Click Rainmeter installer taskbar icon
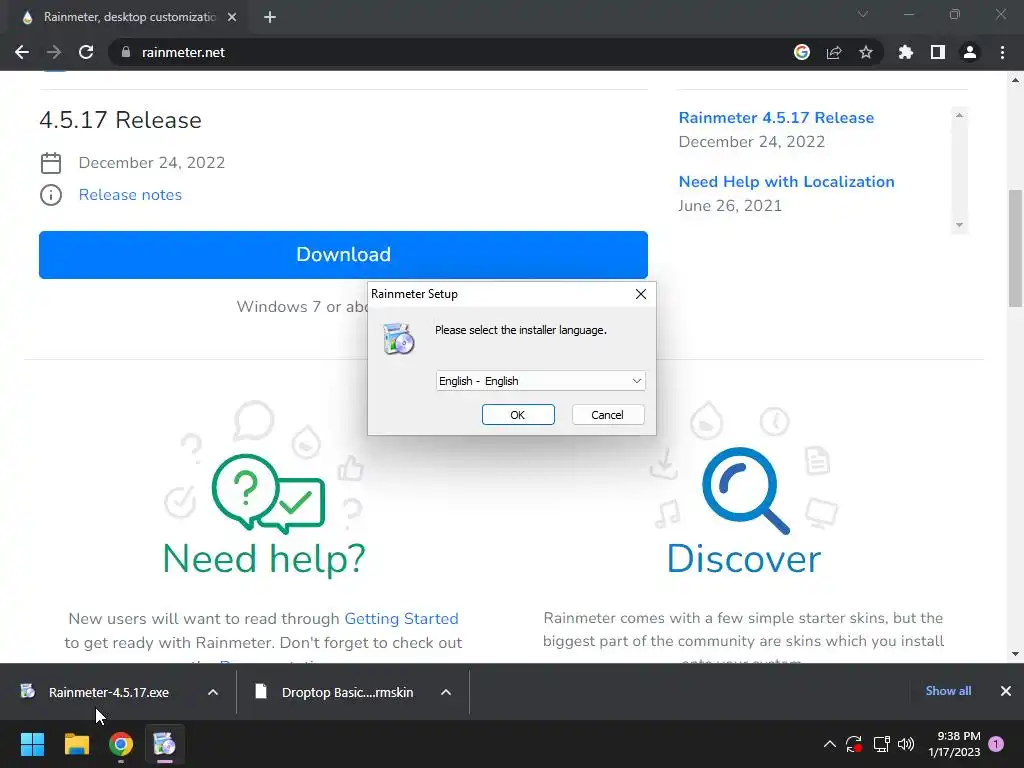 tap(165, 744)
